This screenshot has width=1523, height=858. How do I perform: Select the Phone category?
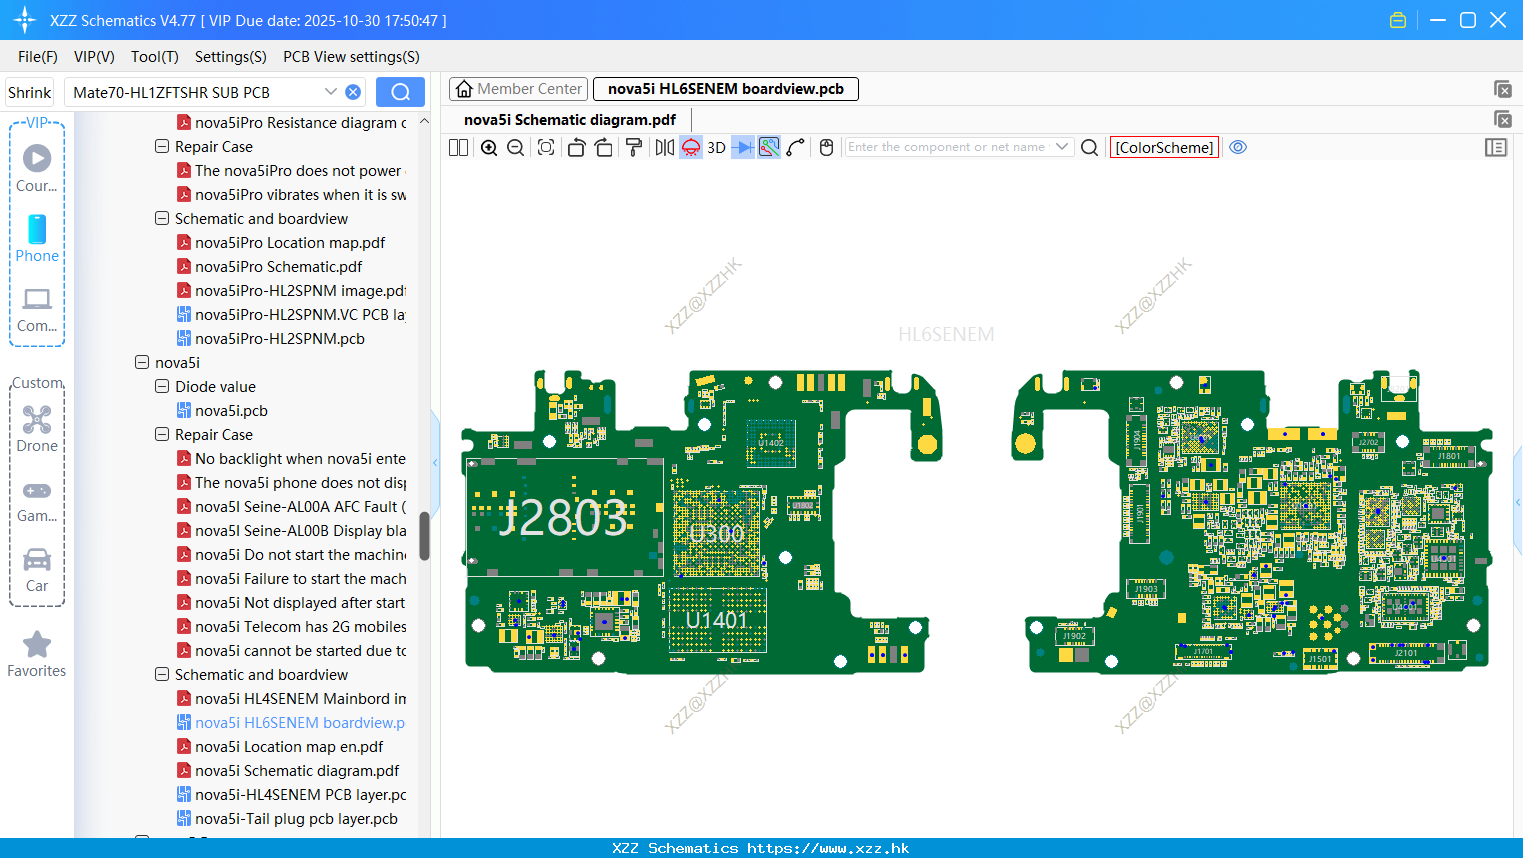[x=37, y=239]
